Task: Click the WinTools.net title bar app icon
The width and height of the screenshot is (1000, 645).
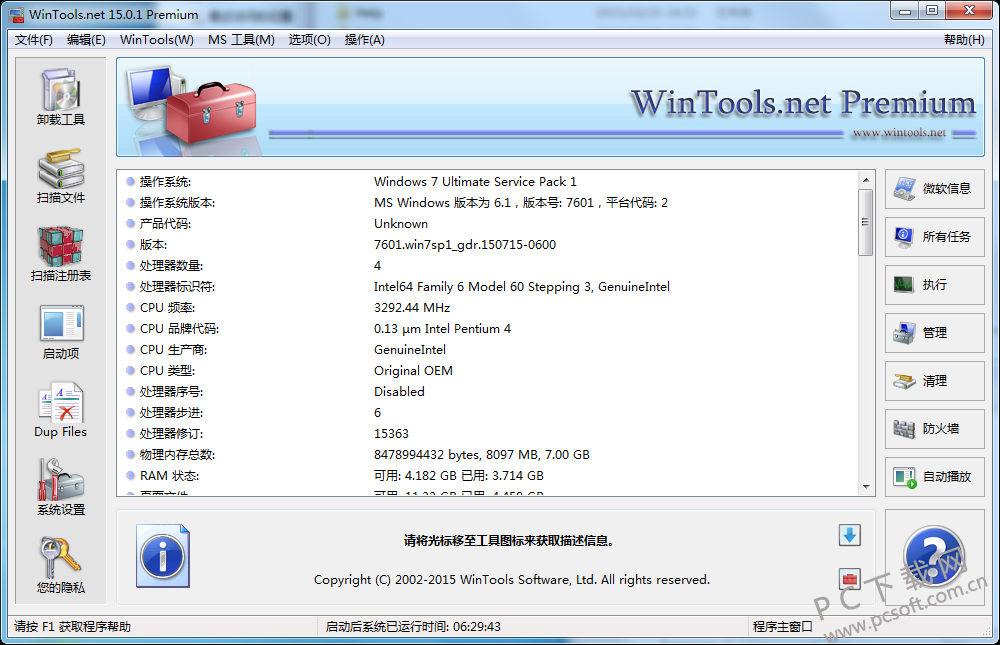Action: pyautogui.click(x=15, y=14)
